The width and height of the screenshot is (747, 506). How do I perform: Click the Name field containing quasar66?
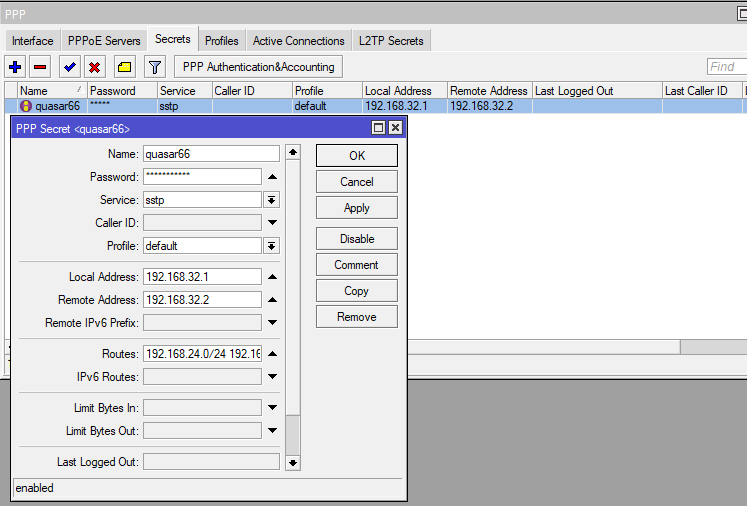pos(212,154)
